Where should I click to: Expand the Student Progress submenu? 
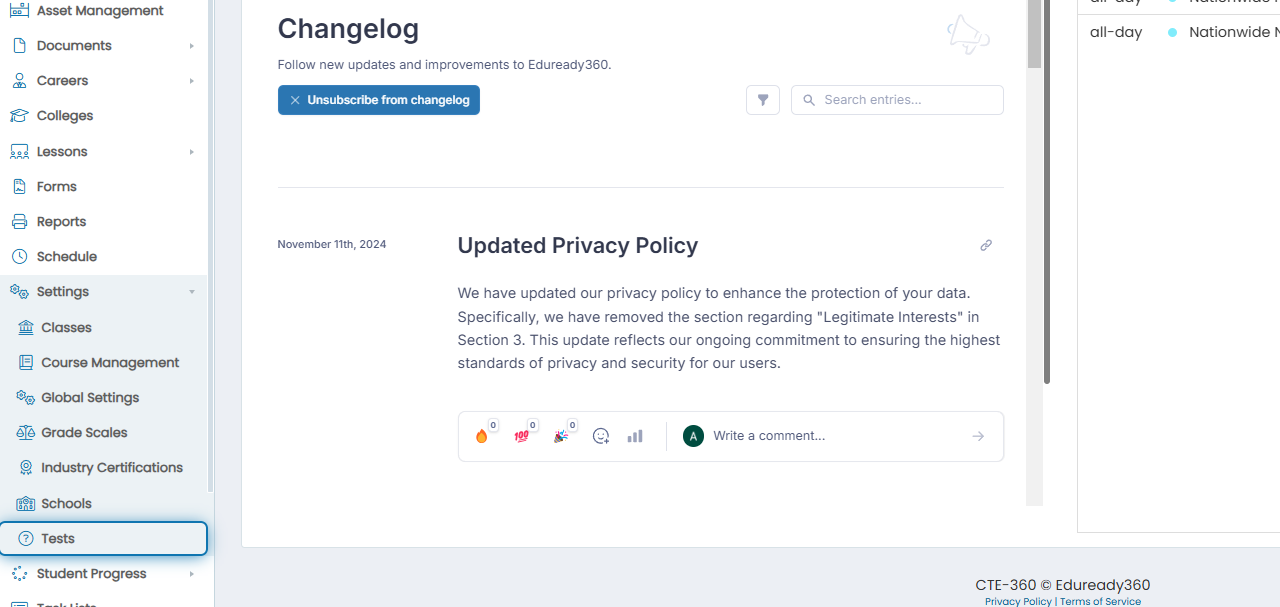[191, 574]
